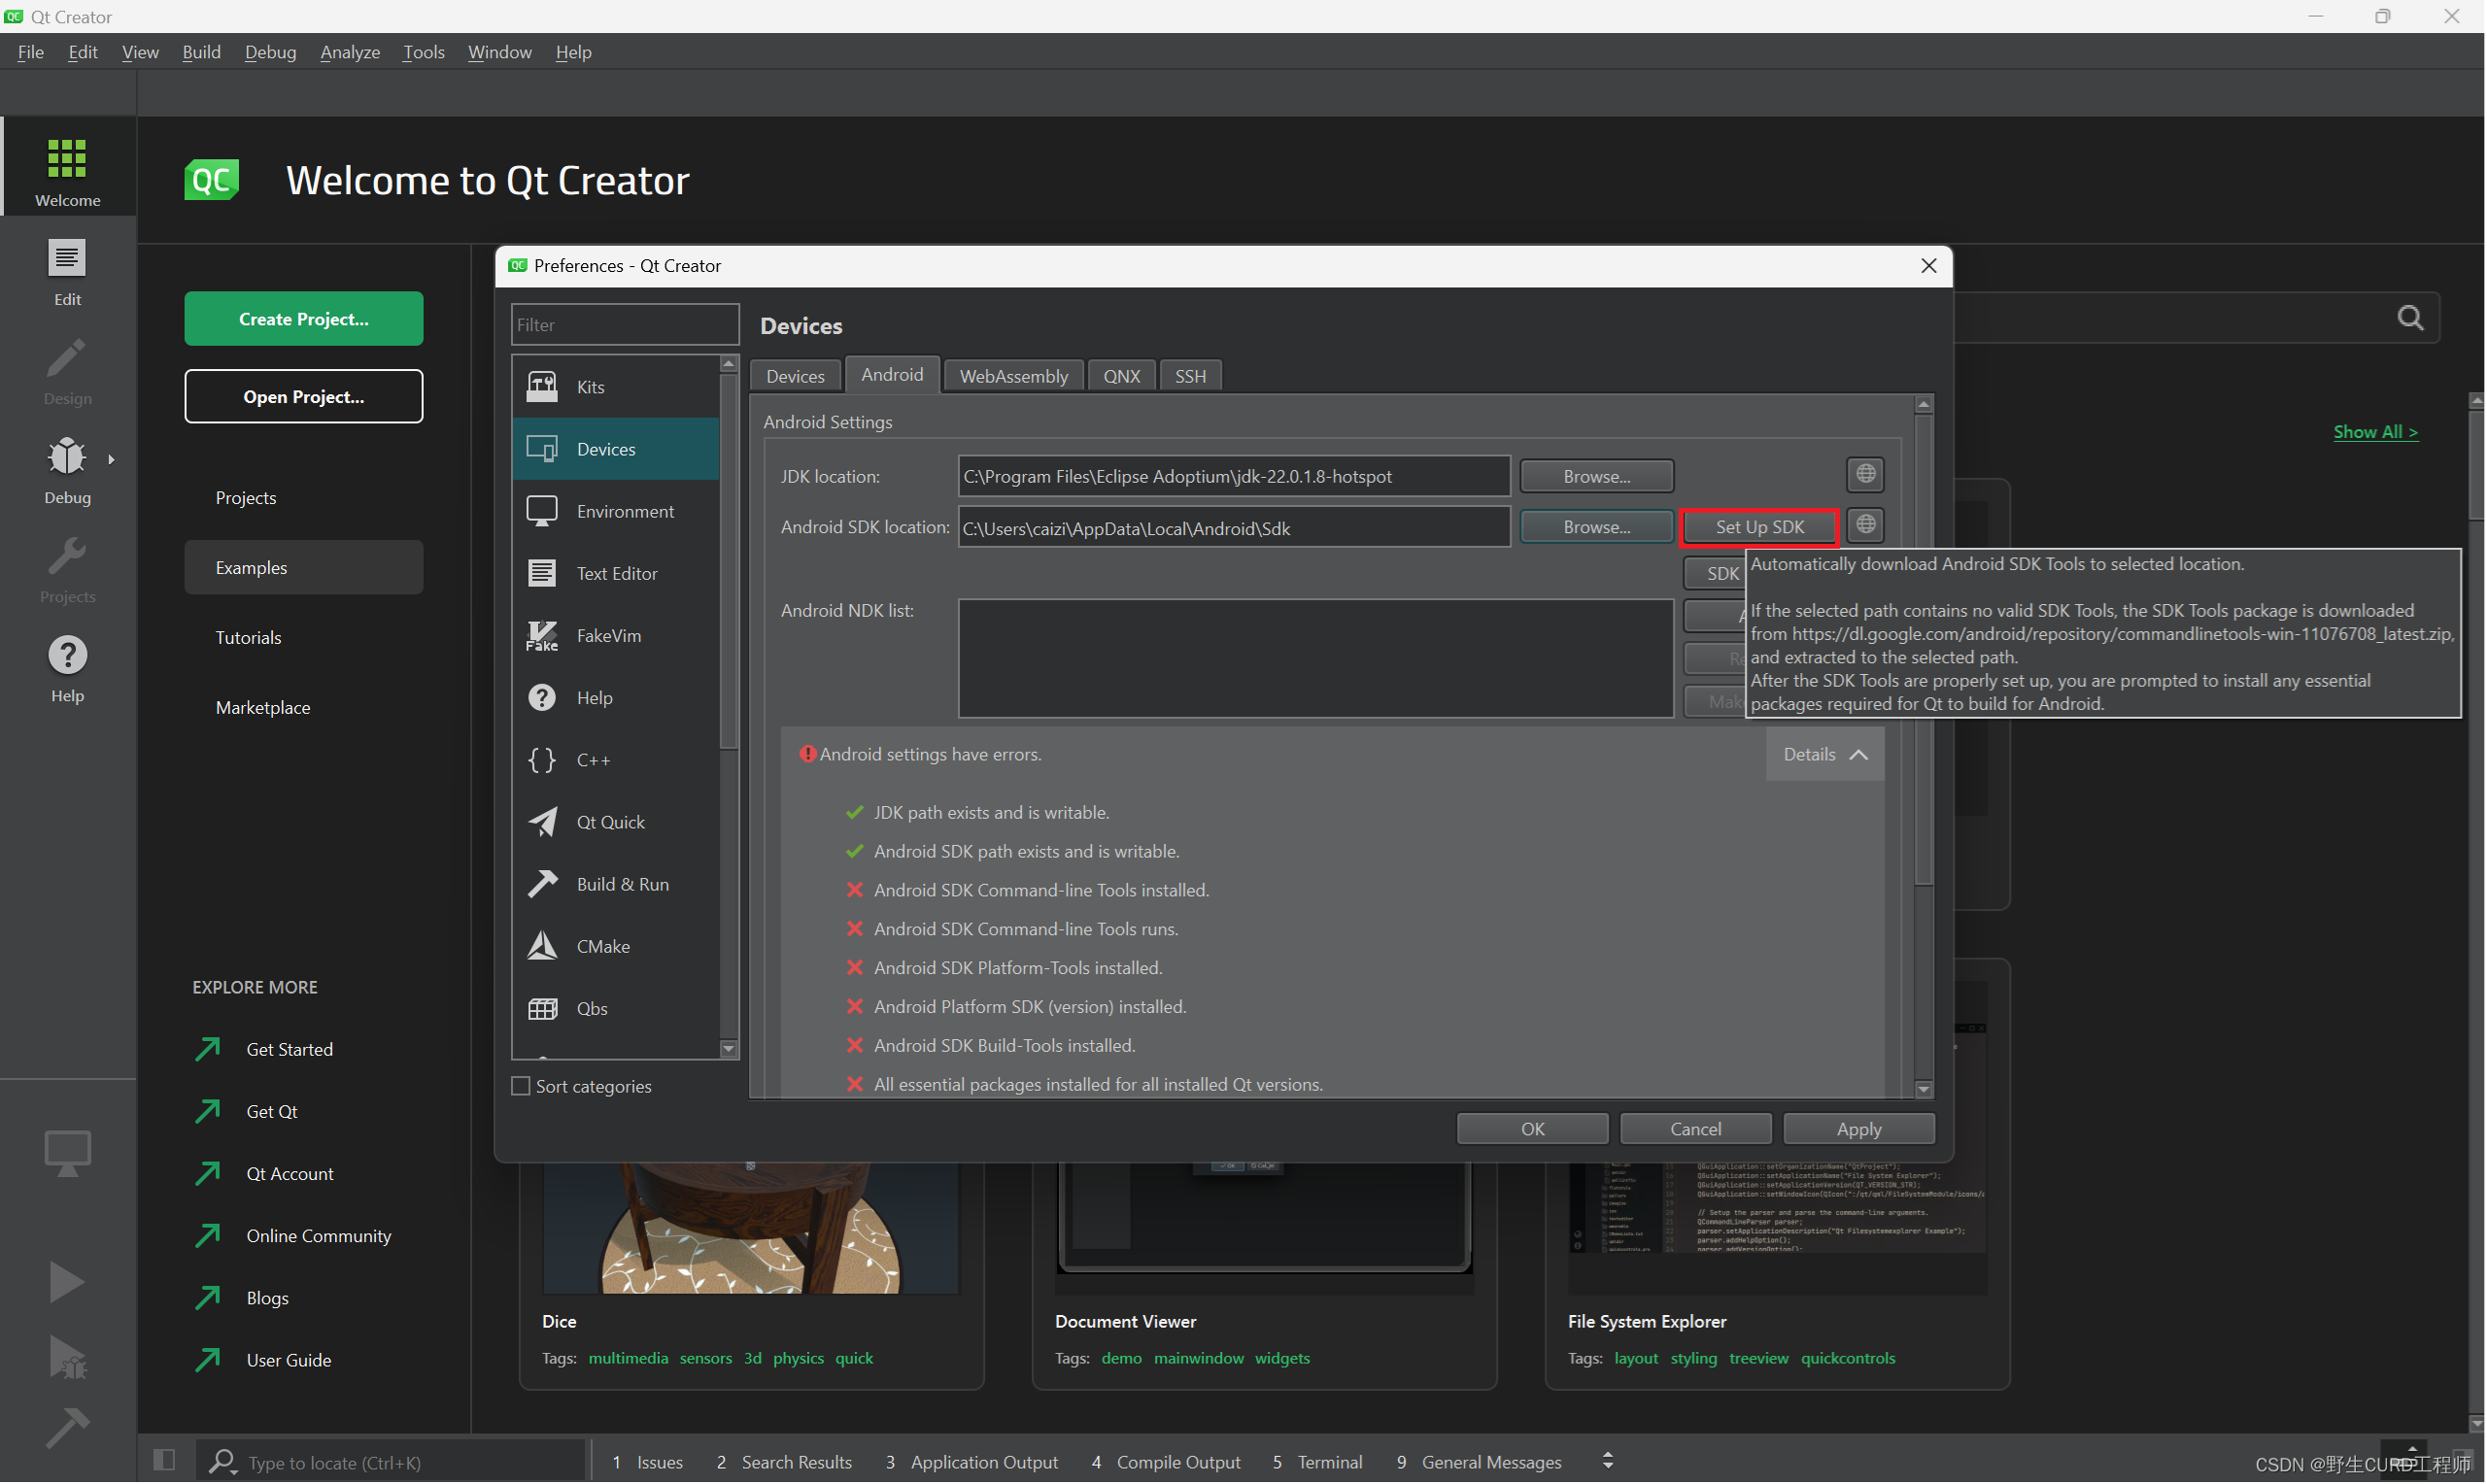Image resolution: width=2487 pixels, height=1484 pixels.
Task: Click the category list scrollbar down arrow
Action: click(x=729, y=1050)
